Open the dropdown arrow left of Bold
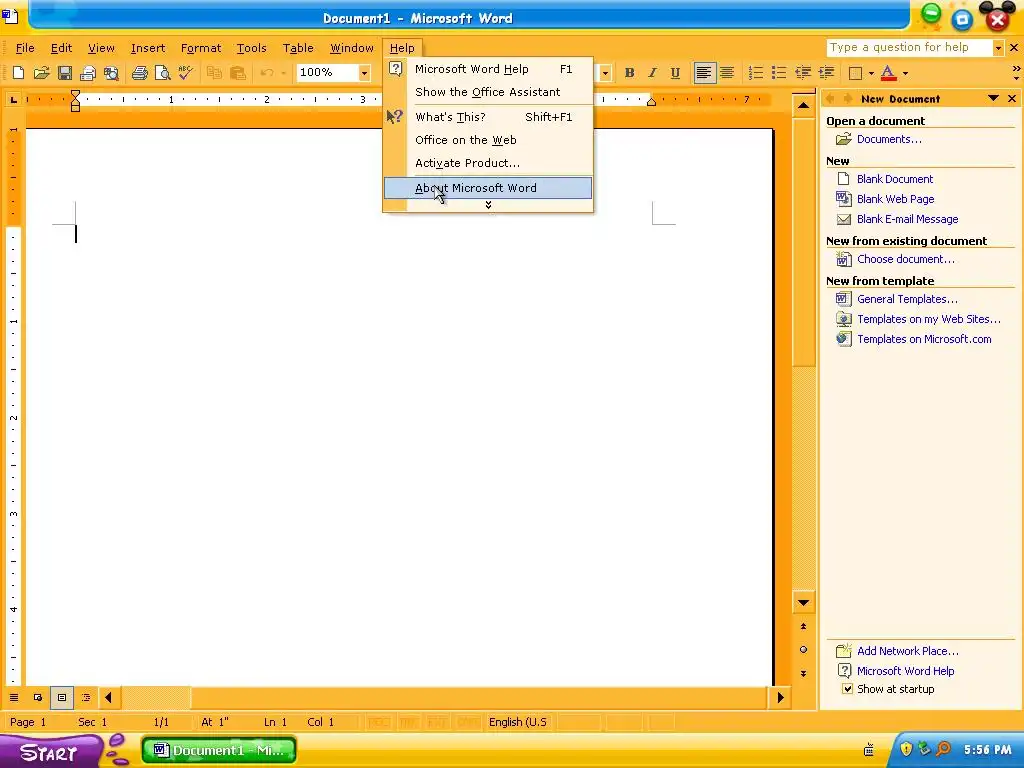The height and width of the screenshot is (768, 1024). pyautogui.click(x=605, y=73)
